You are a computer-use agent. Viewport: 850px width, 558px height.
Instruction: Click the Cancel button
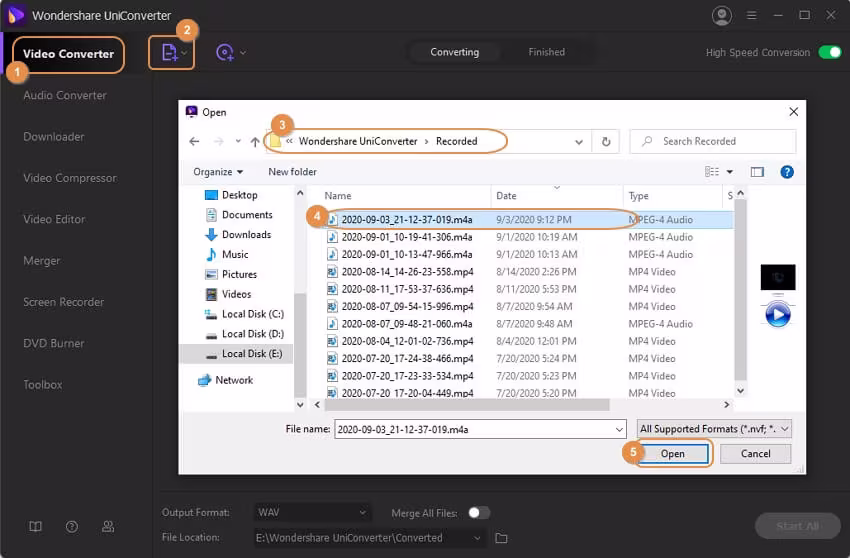[755, 453]
